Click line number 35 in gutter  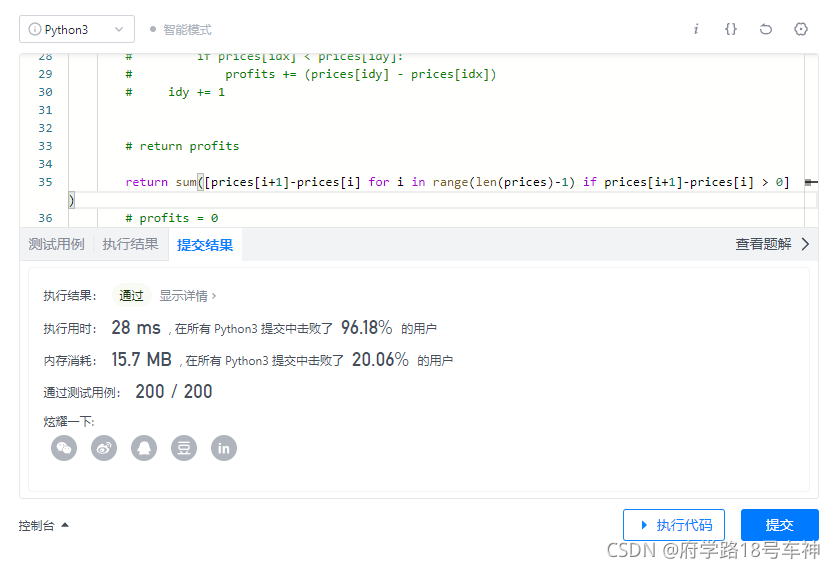coord(45,182)
